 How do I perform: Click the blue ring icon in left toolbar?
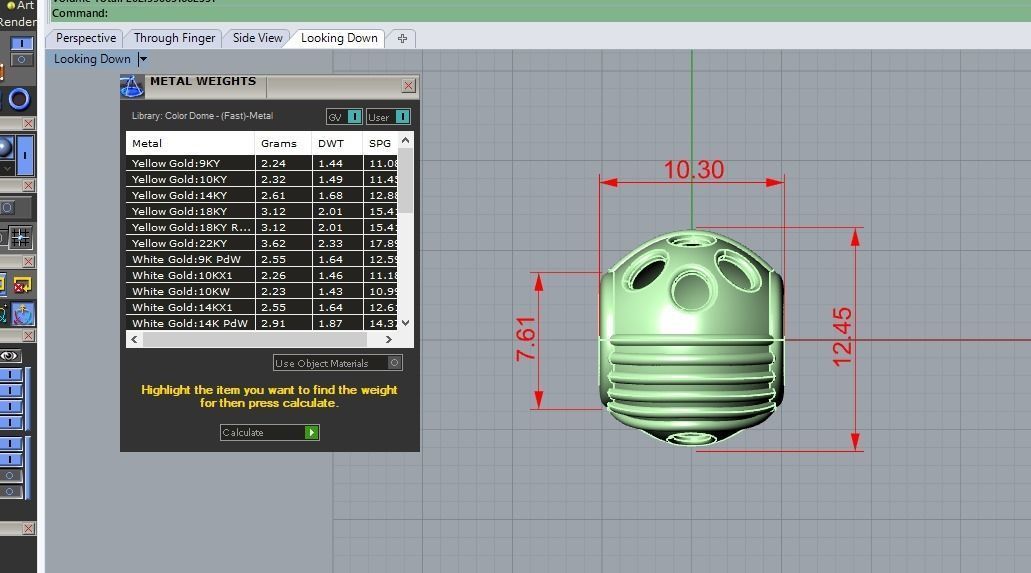pos(19,99)
